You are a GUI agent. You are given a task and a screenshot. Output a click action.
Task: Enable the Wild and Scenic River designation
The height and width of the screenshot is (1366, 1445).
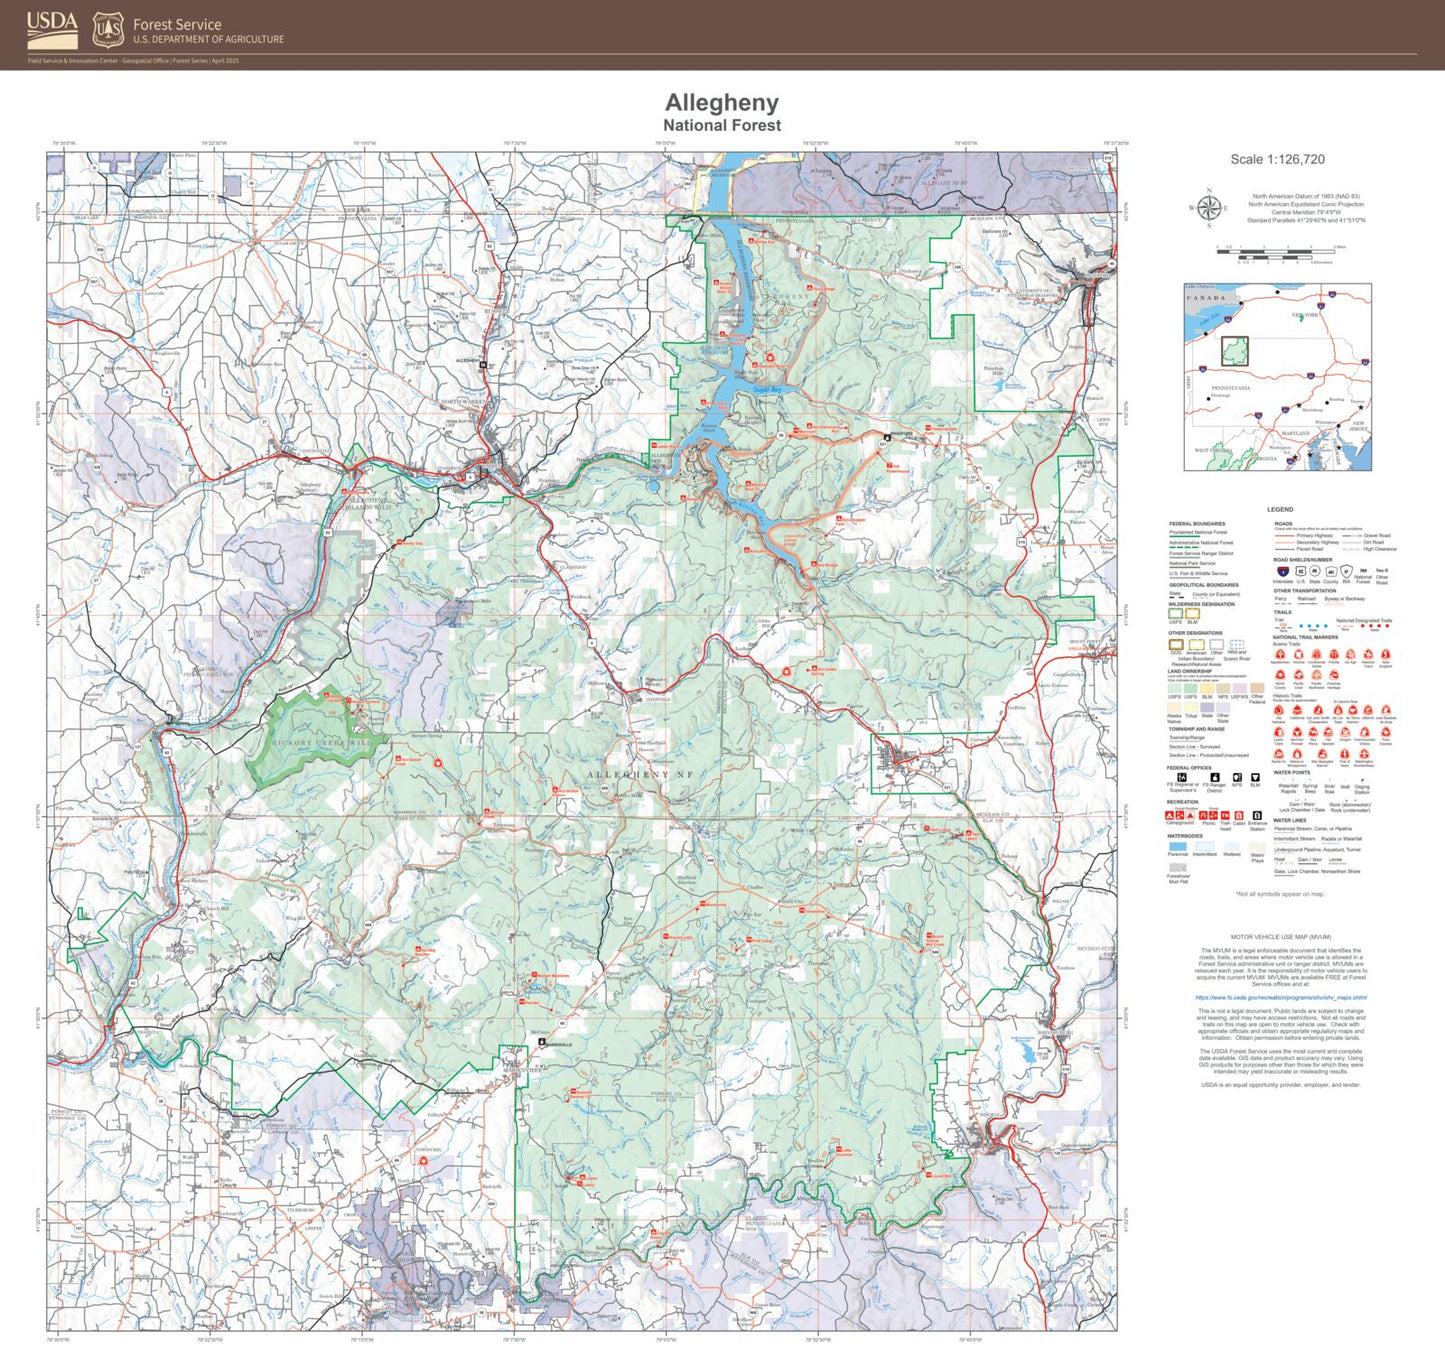(x=1237, y=645)
